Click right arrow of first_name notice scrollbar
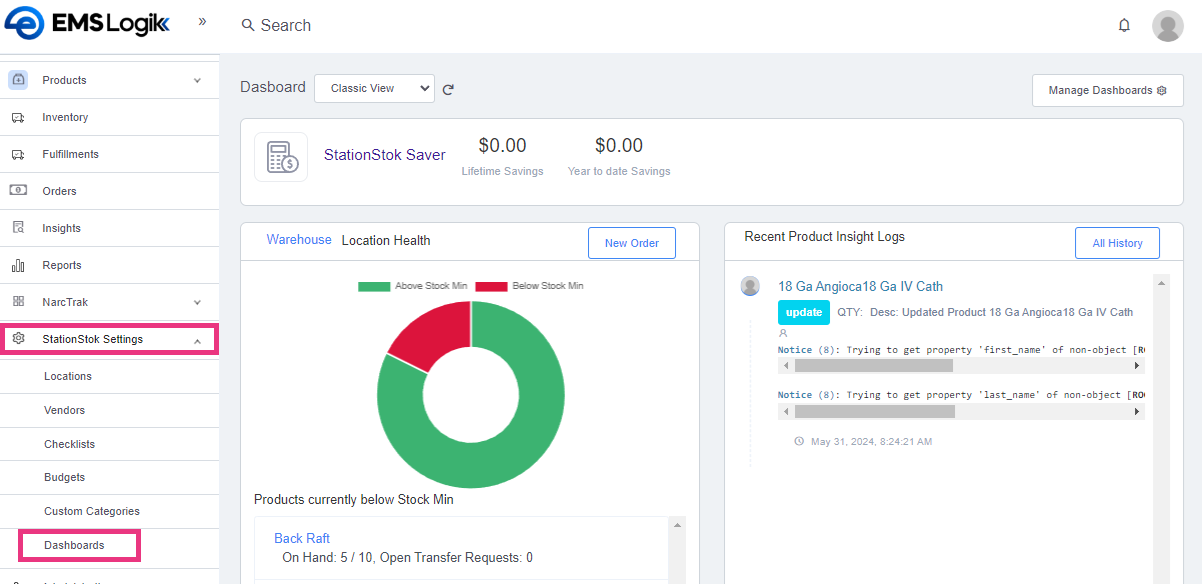This screenshot has height=584, width=1202. 1137,366
